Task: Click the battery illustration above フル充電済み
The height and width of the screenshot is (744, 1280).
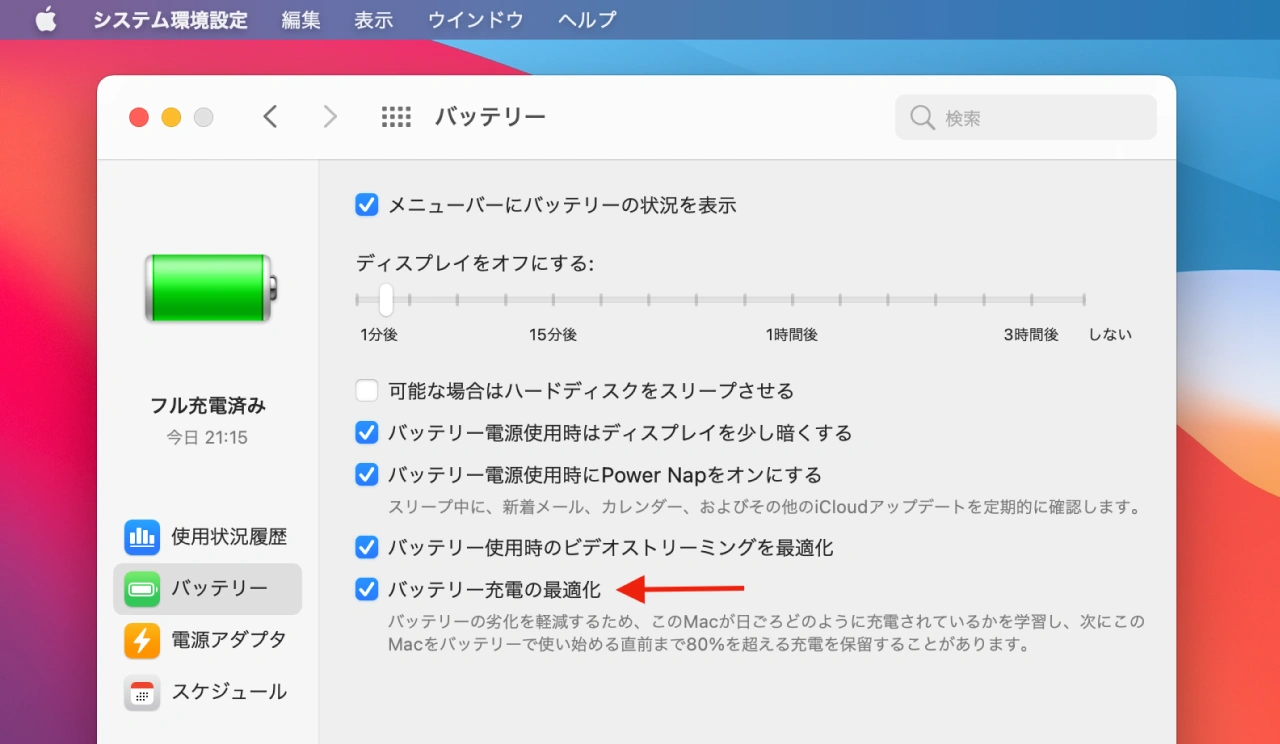Action: [x=207, y=288]
